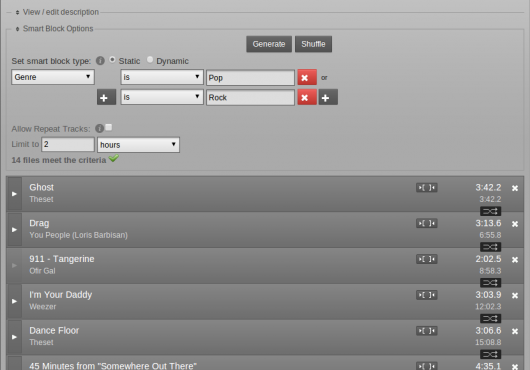Image resolution: width=530 pixels, height=370 pixels.
Task: Open crossfade between I'm Your Daddy and Dance Floor
Action: point(490,319)
